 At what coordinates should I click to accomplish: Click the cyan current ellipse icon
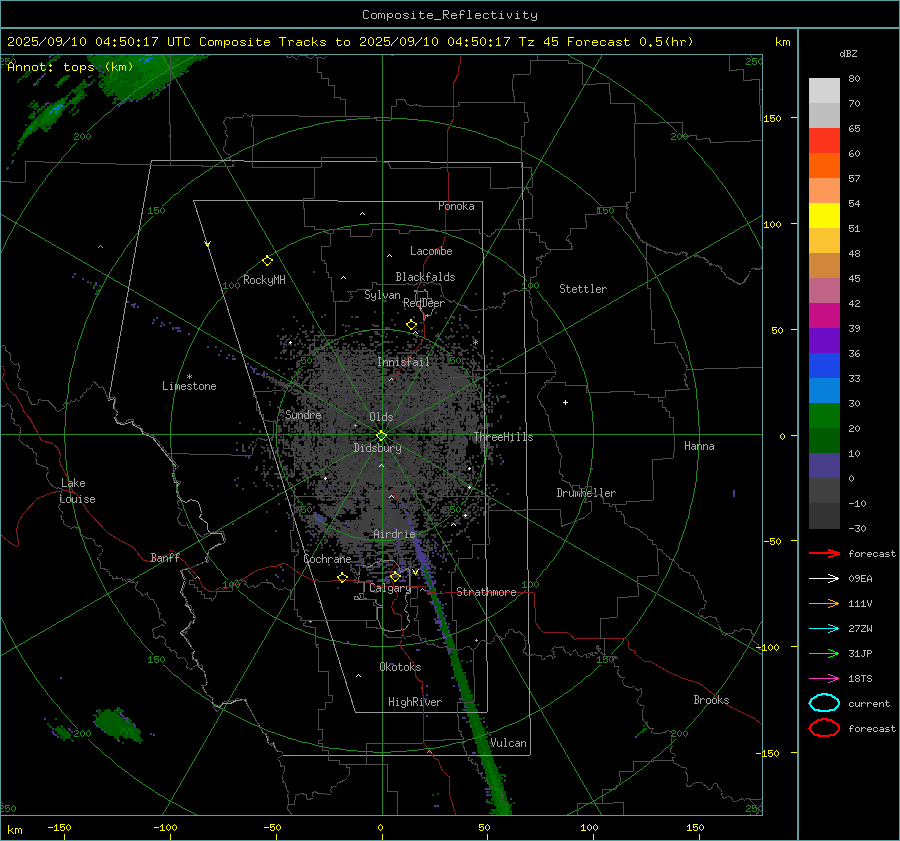point(824,703)
